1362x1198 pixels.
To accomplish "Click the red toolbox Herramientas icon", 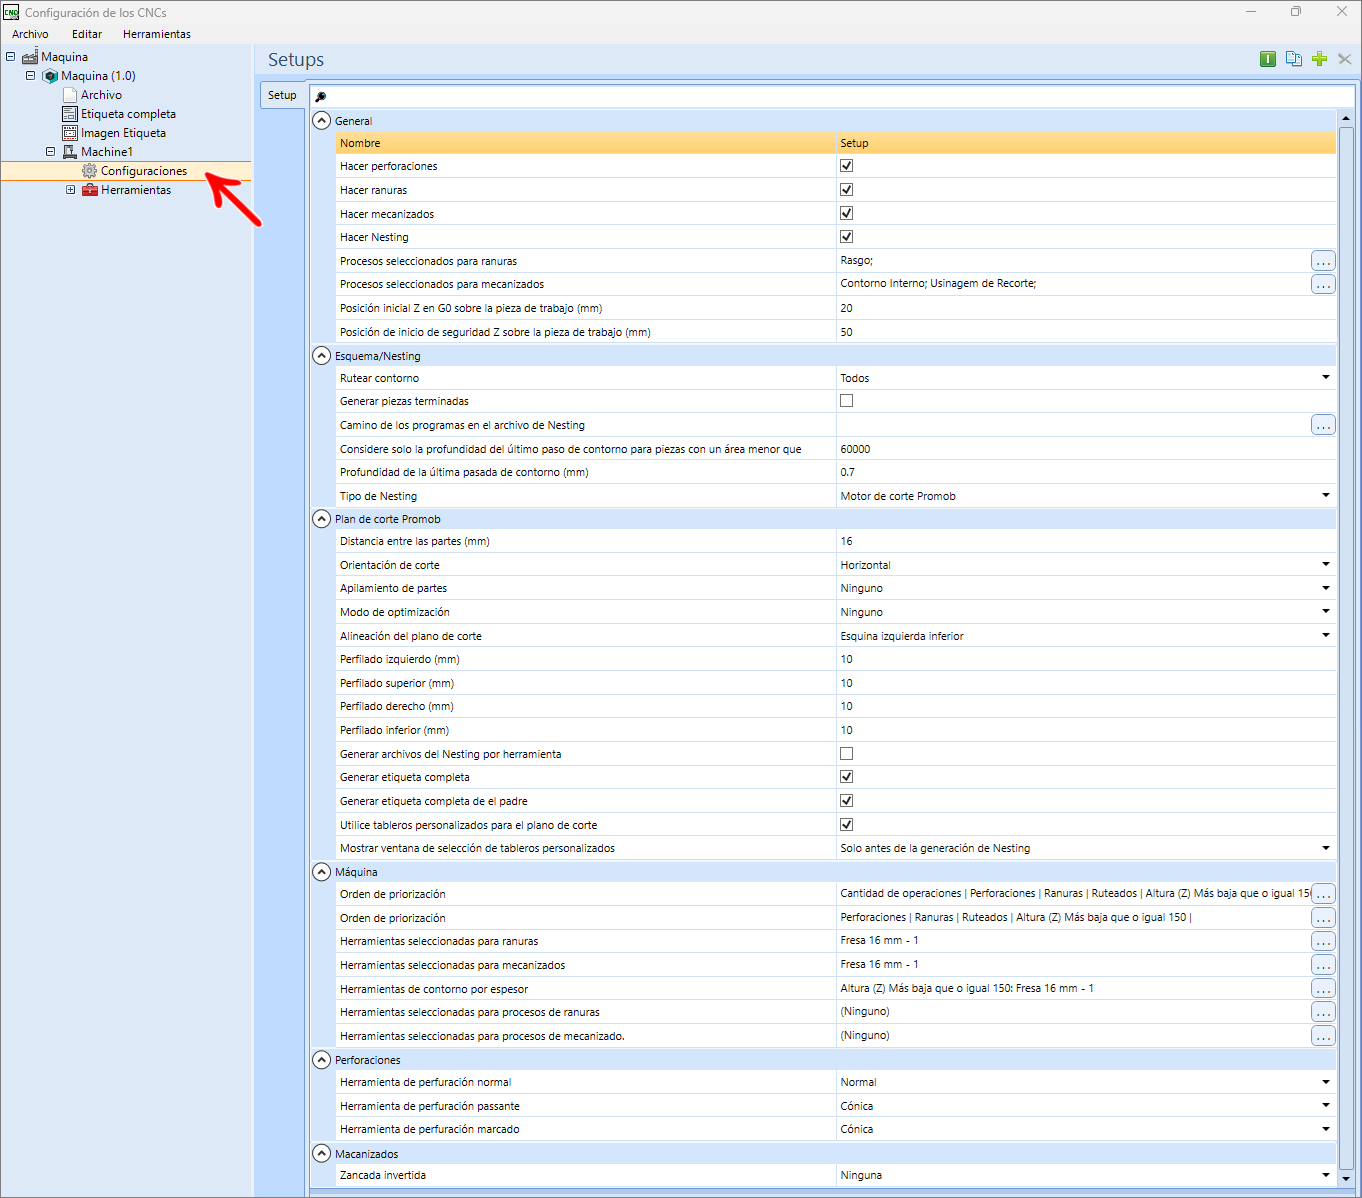I will pyautogui.click(x=90, y=190).
